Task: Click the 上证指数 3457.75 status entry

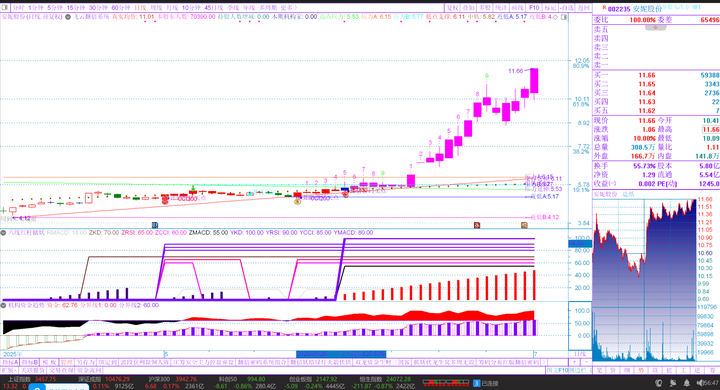Action: tap(31, 379)
